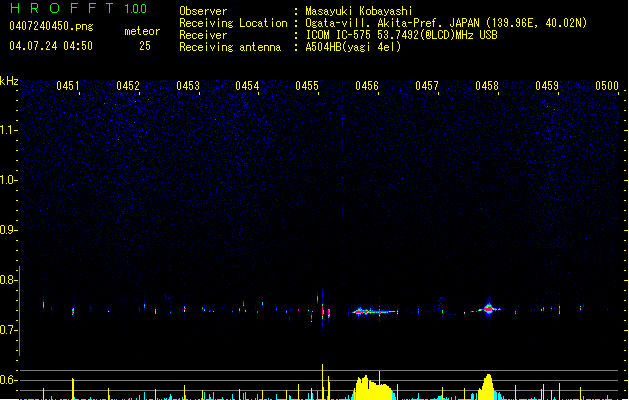Viewport: 629px width, 400px height.
Task: Click the 0459 time axis marker
Action: point(547,86)
